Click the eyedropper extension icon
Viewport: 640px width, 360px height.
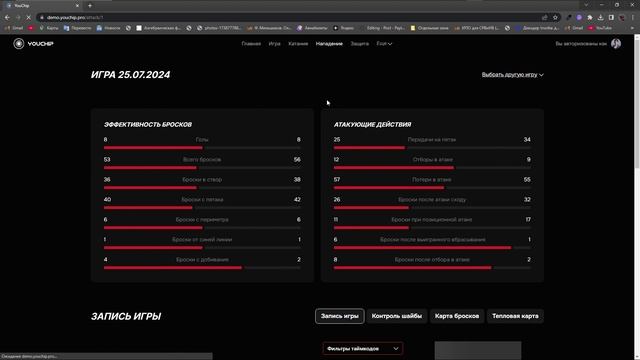pos(569,18)
